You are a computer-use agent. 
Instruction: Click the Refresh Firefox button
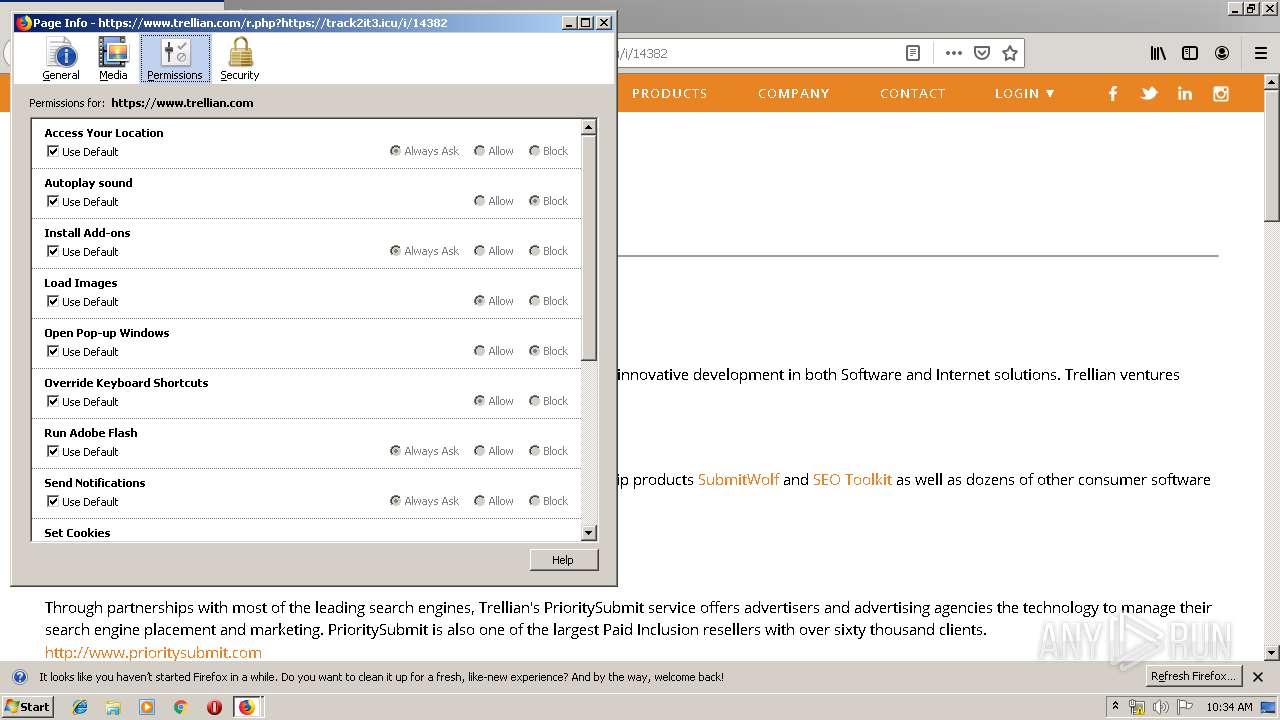click(1193, 677)
